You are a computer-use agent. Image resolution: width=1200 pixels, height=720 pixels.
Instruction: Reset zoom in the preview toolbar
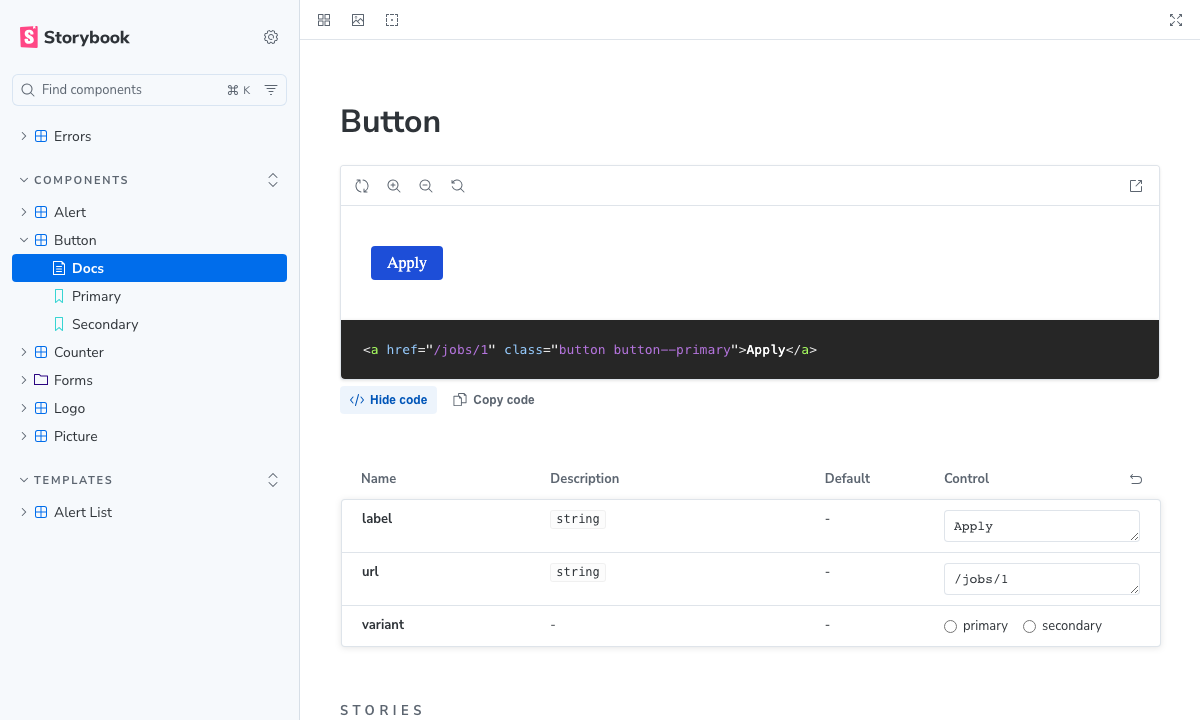point(458,186)
